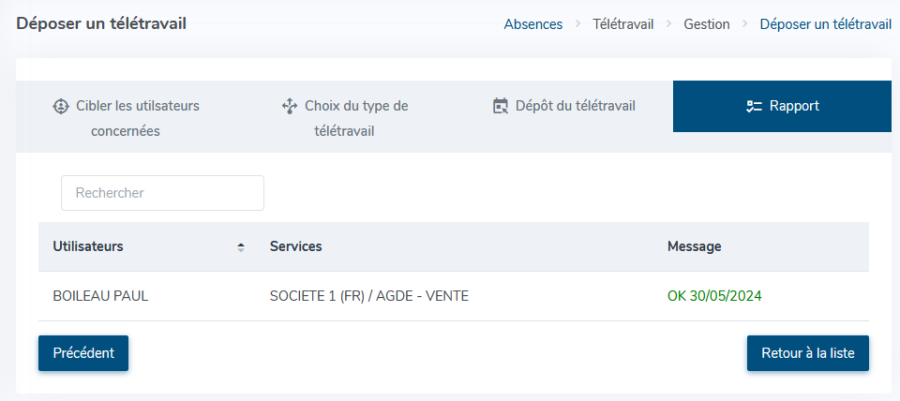Select the Rapport tab
Viewport: 900px width, 401px height.
(782, 107)
